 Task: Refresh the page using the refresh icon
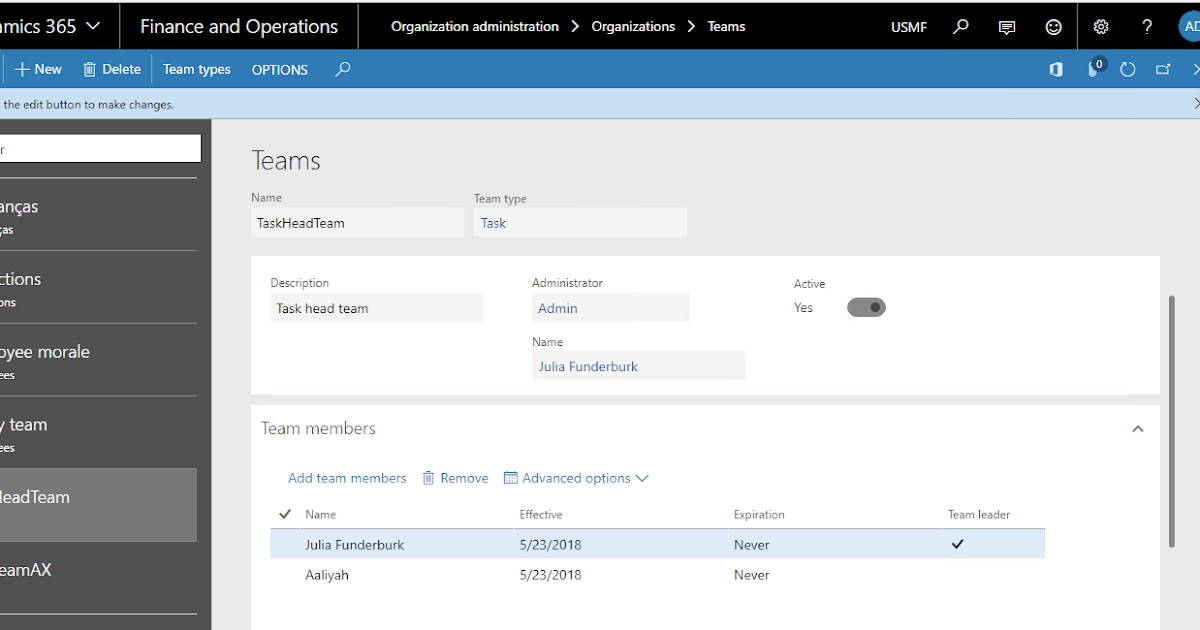(1128, 70)
